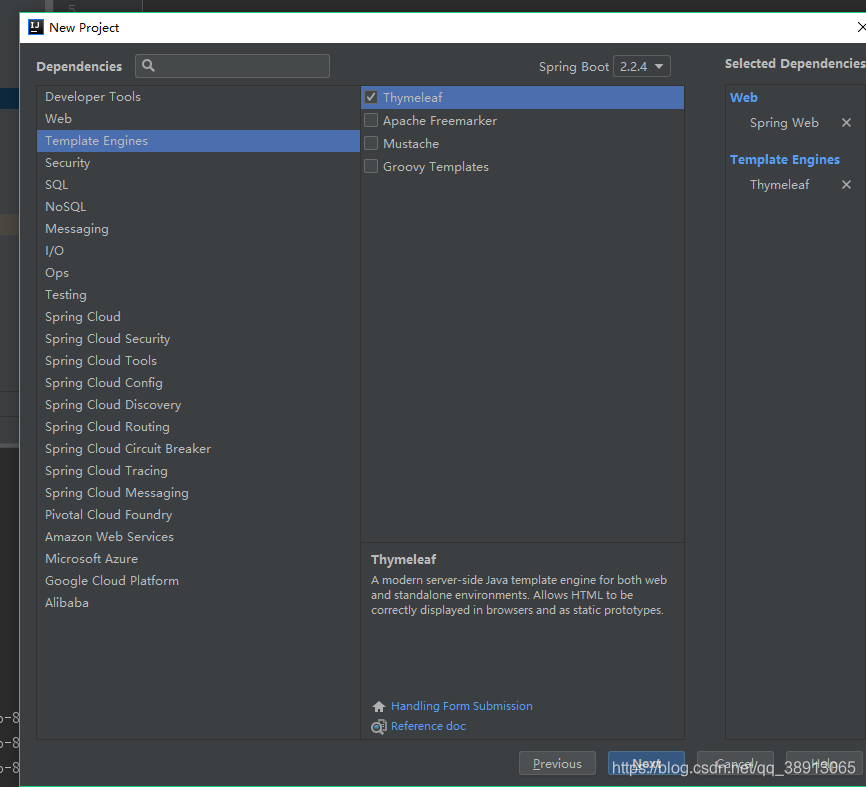Screen dimensions: 866x787
Task: Choose the Spring Cloud Config category
Action: pos(198,383)
